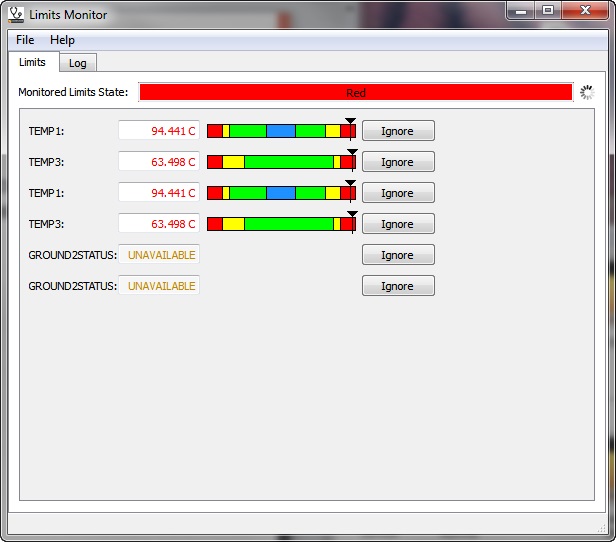Image resolution: width=616 pixels, height=542 pixels.
Task: Ignore the second TEMP1 limit
Action: [398, 193]
